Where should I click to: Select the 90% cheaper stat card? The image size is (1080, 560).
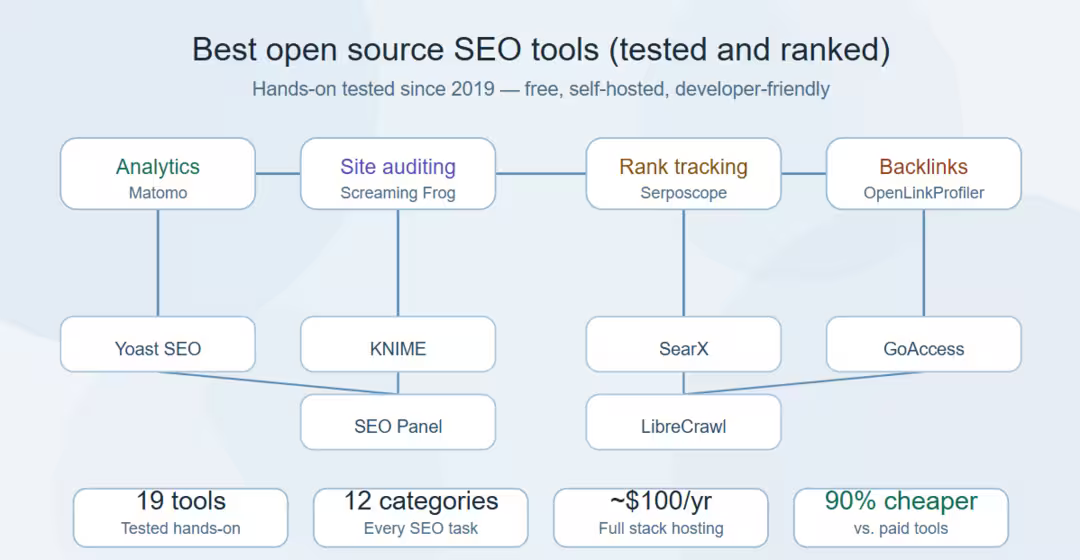tap(901, 518)
